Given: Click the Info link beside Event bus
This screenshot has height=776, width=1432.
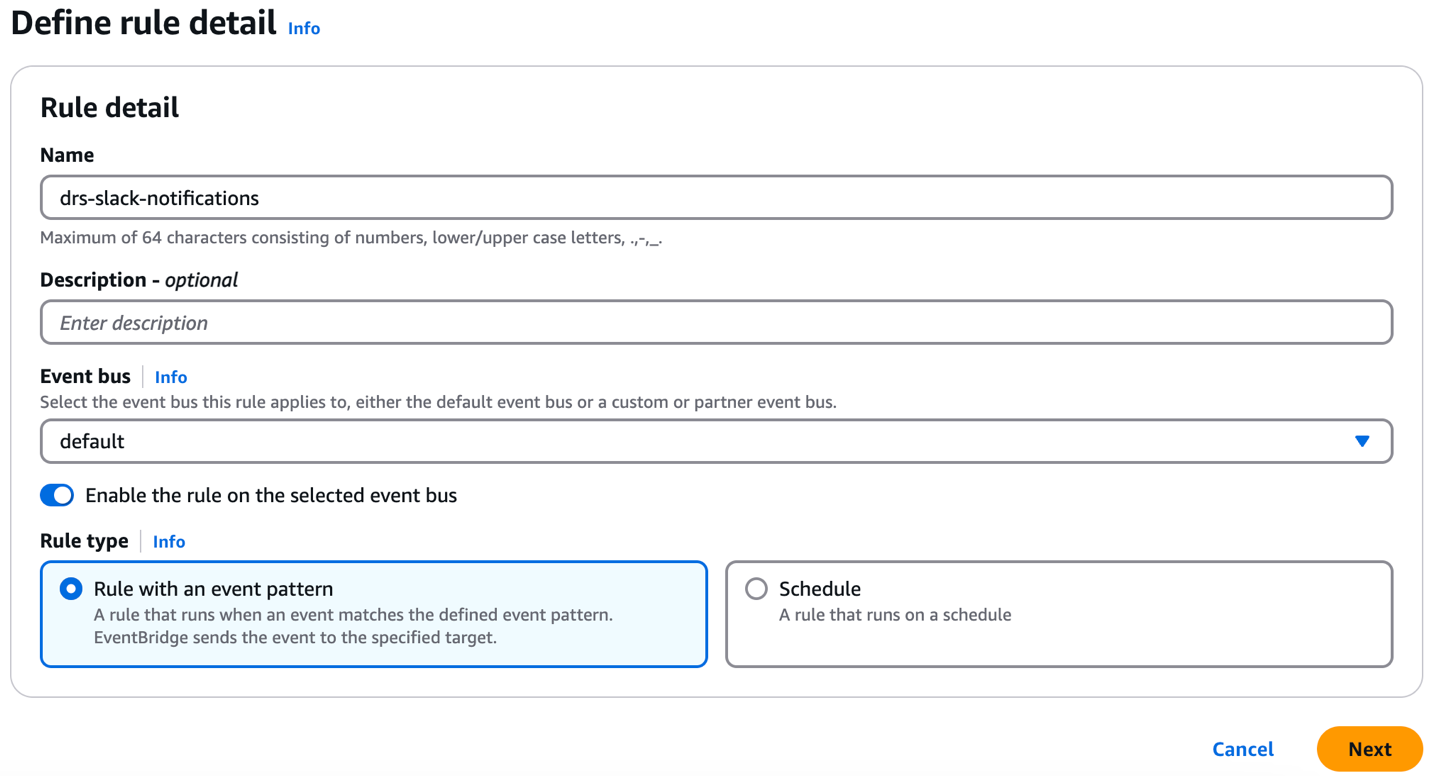Looking at the screenshot, I should point(170,377).
